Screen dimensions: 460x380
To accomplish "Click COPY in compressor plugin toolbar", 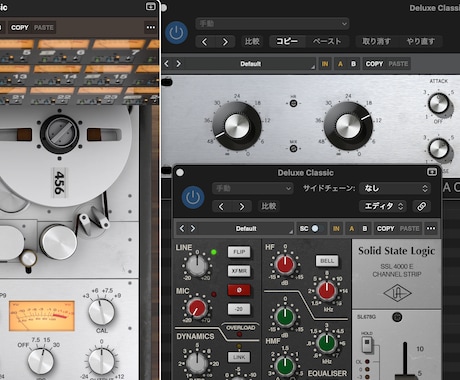I will click(374, 64).
